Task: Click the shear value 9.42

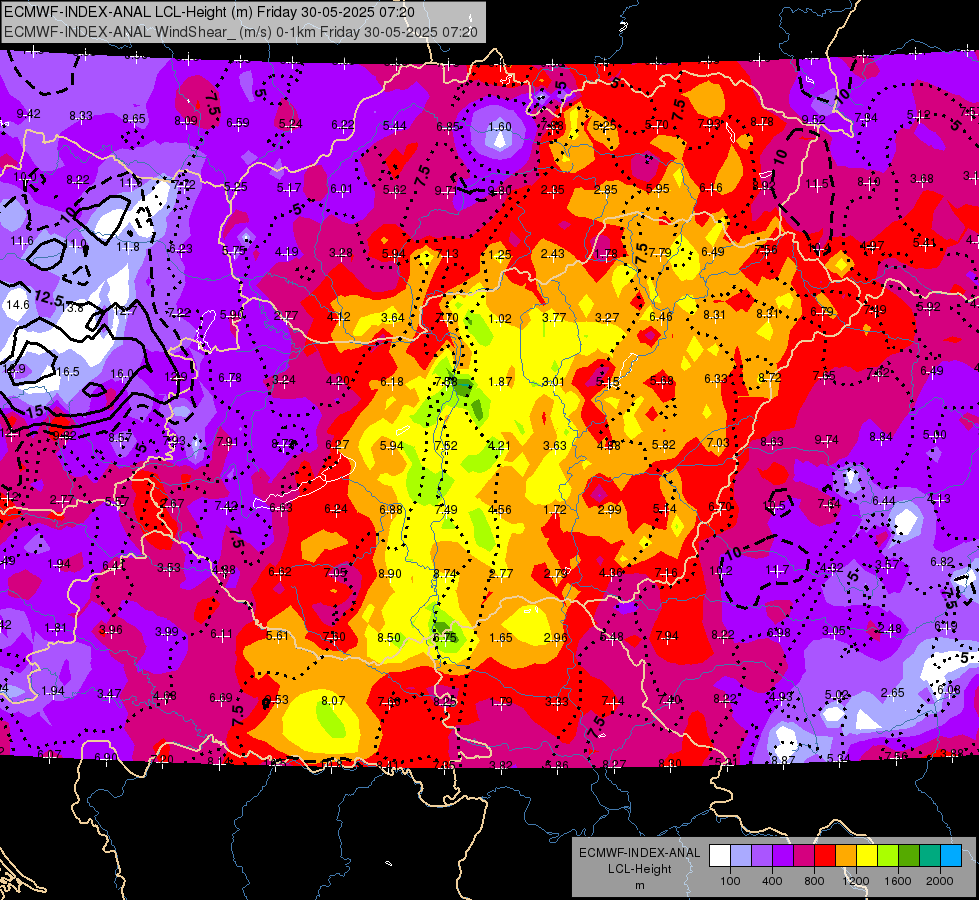Action: [x=29, y=114]
